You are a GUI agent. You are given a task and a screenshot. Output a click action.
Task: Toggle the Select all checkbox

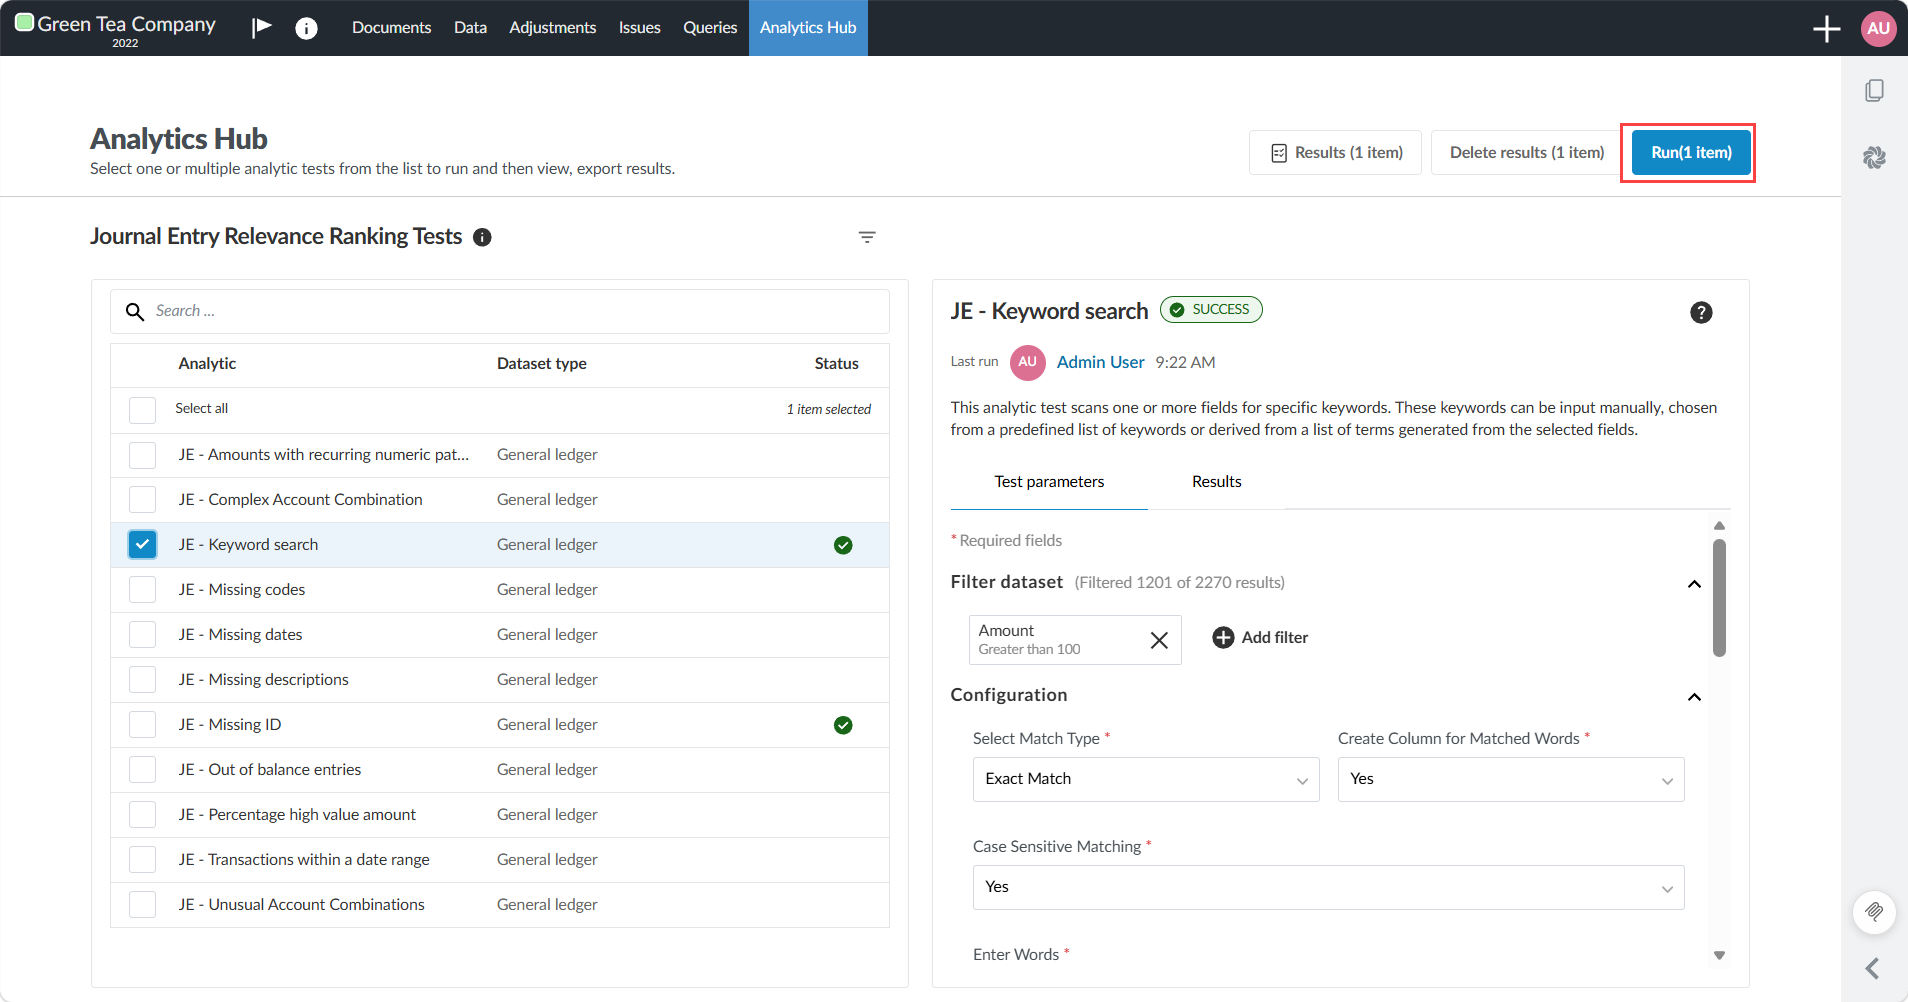(142, 409)
